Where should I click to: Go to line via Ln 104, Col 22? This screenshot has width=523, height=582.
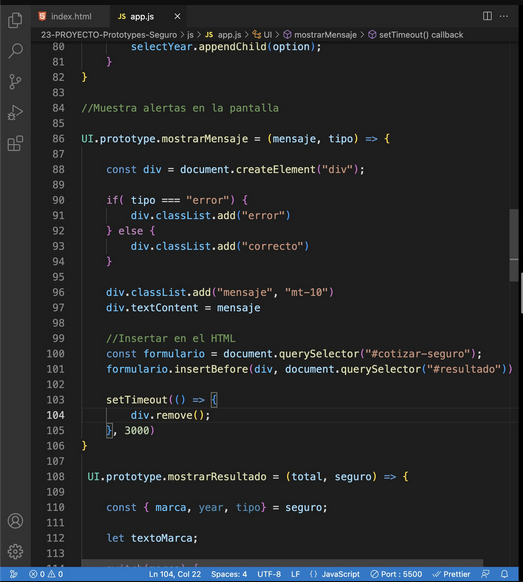click(175, 574)
